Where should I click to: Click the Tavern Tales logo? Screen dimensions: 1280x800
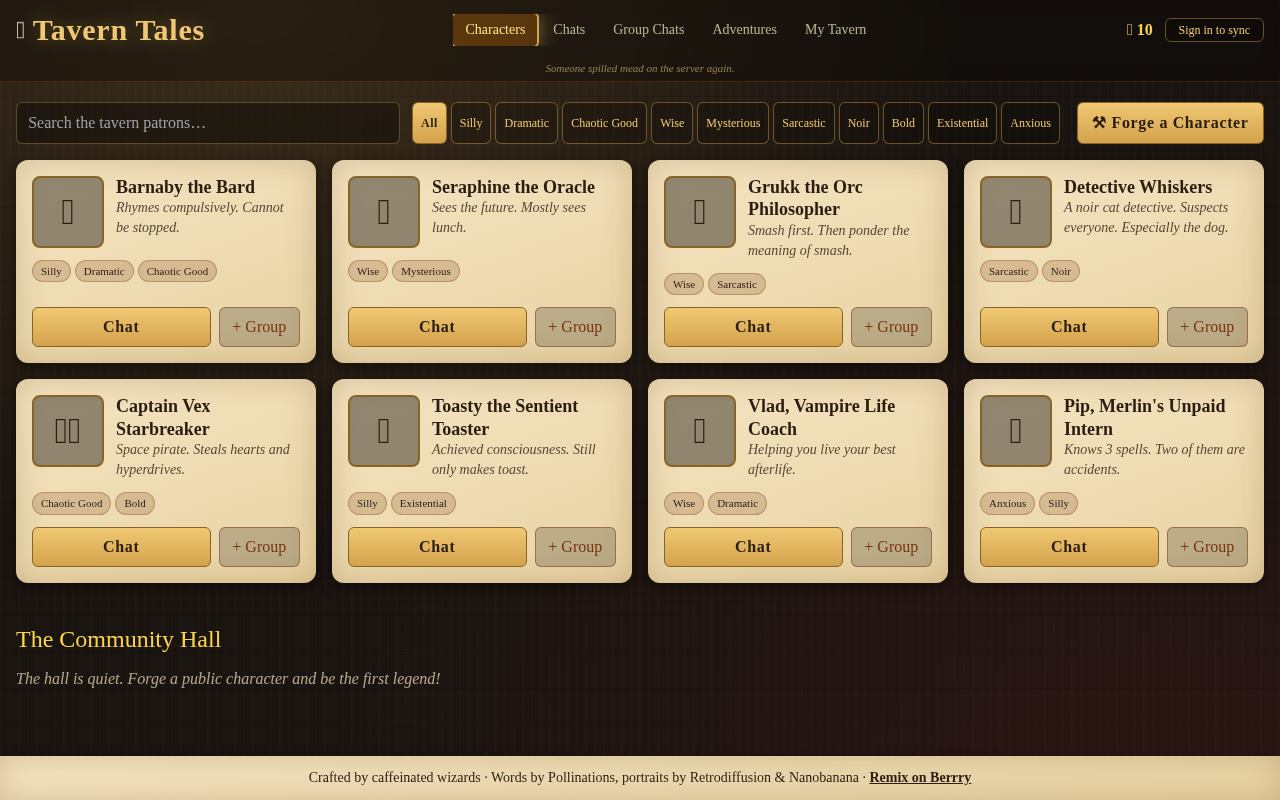coord(110,30)
